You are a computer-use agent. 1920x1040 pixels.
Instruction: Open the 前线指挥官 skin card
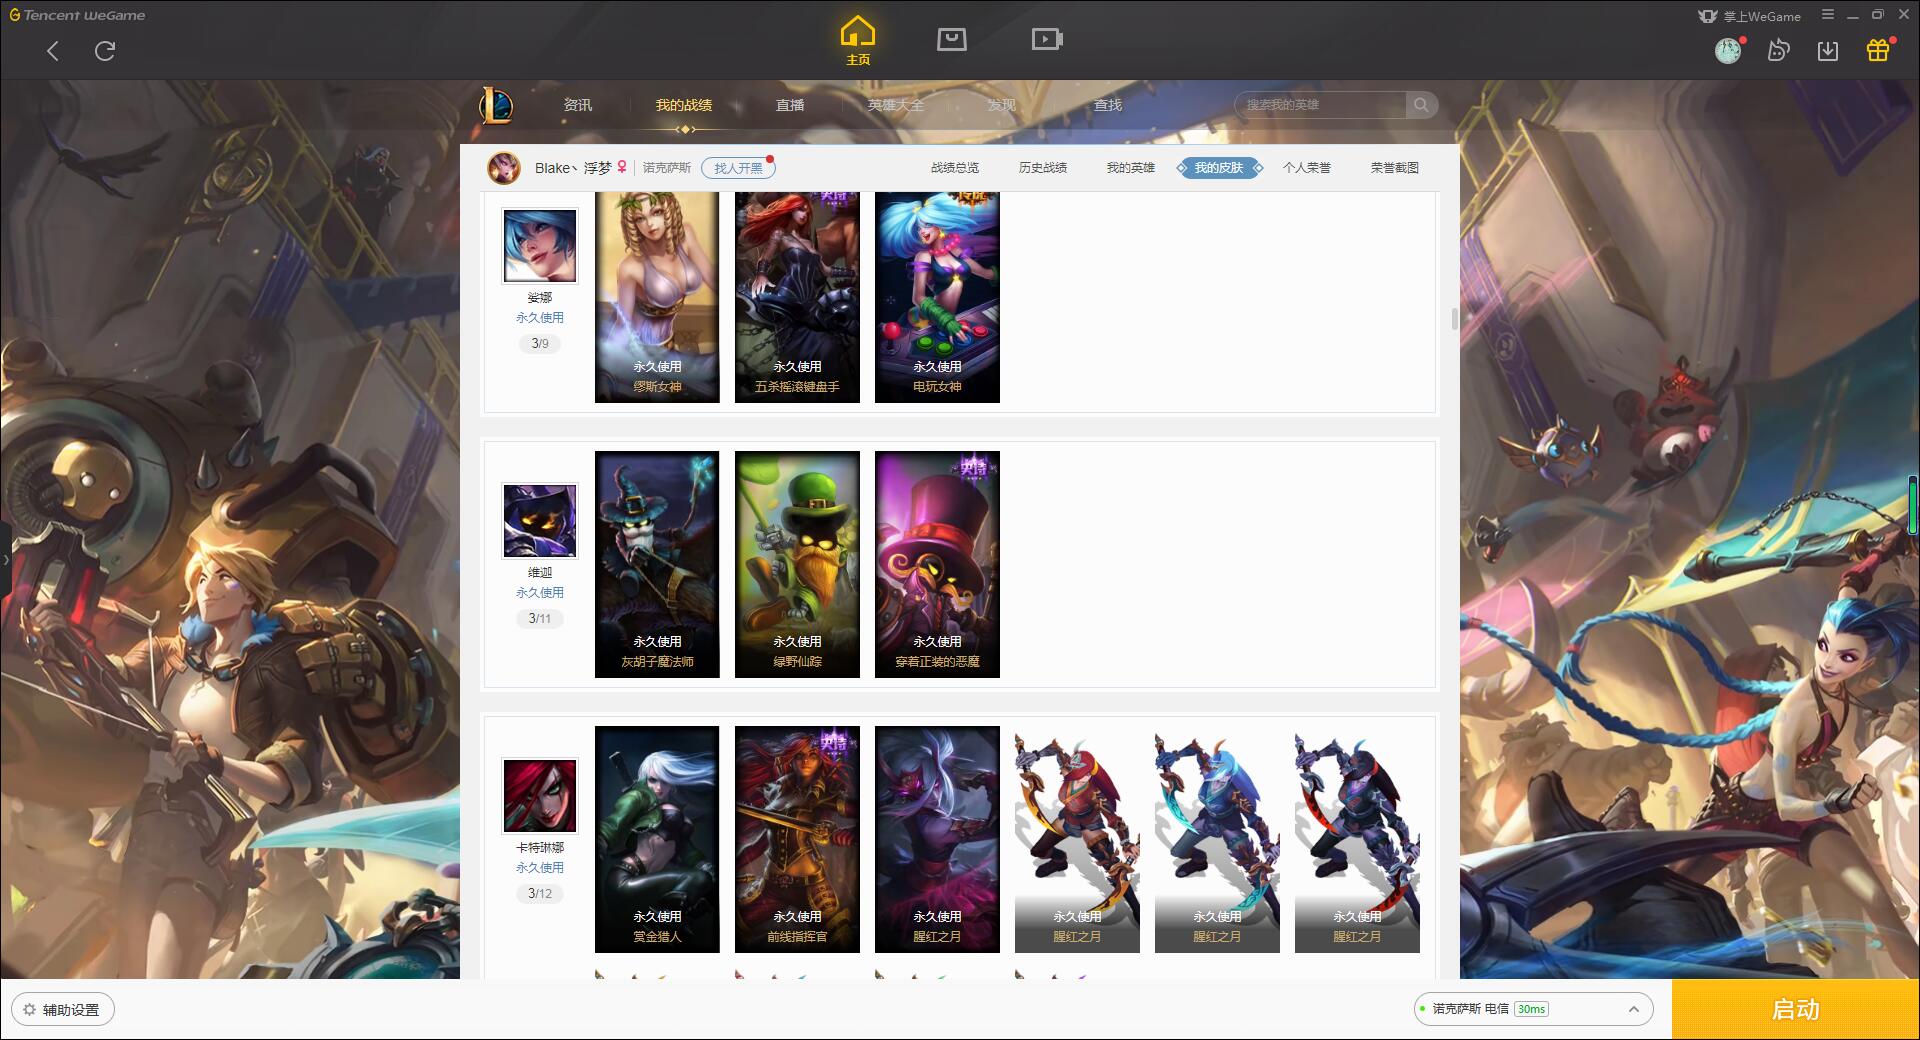pos(797,839)
